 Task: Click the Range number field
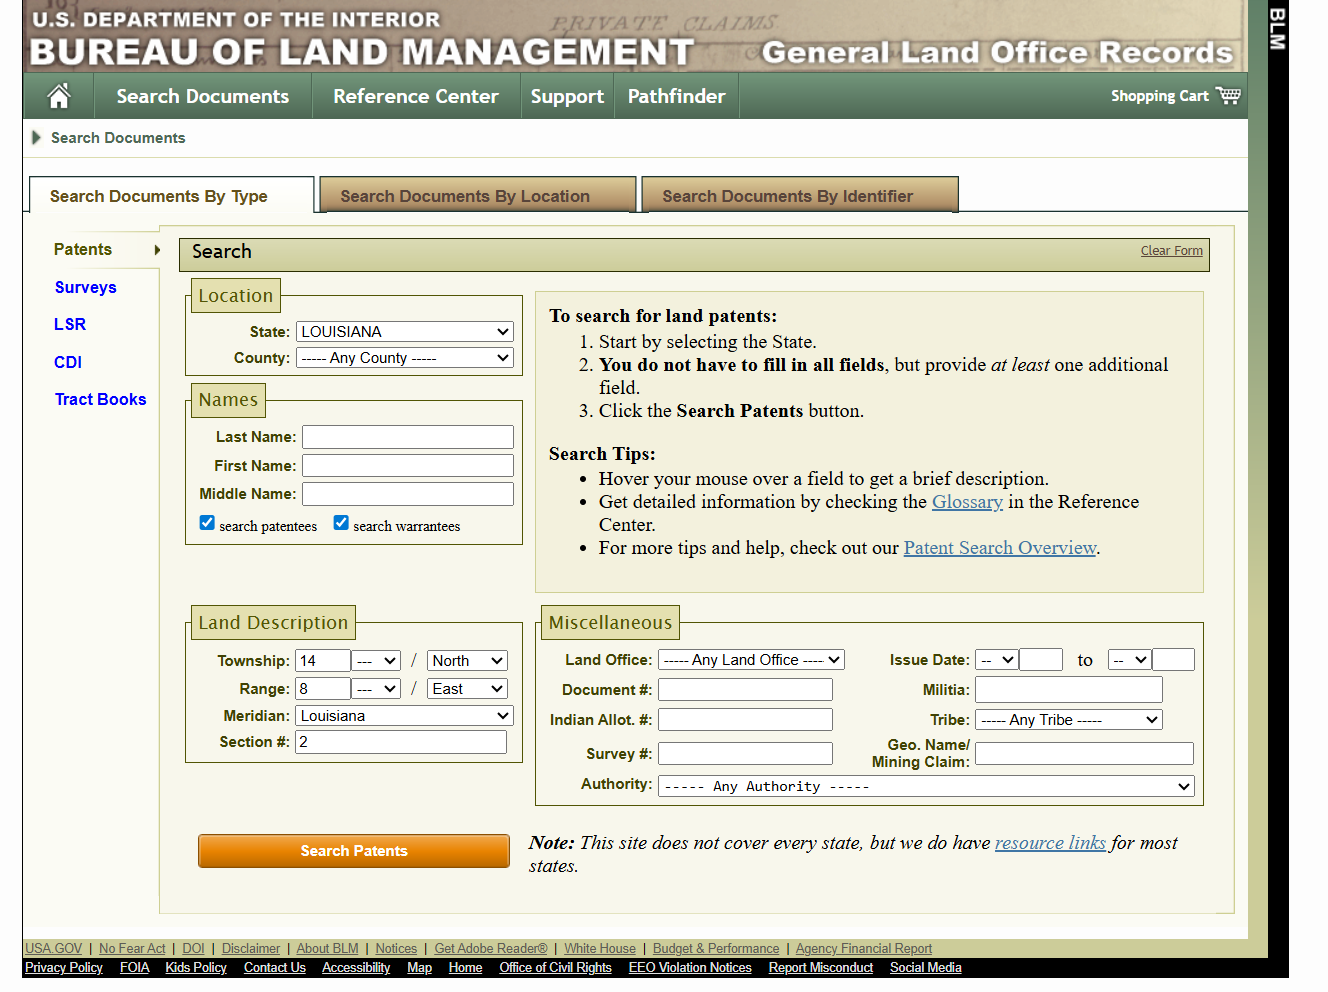coord(323,689)
